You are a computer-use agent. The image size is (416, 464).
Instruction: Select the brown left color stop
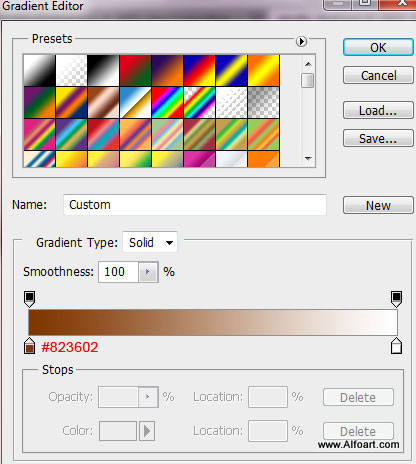[x=30, y=346]
